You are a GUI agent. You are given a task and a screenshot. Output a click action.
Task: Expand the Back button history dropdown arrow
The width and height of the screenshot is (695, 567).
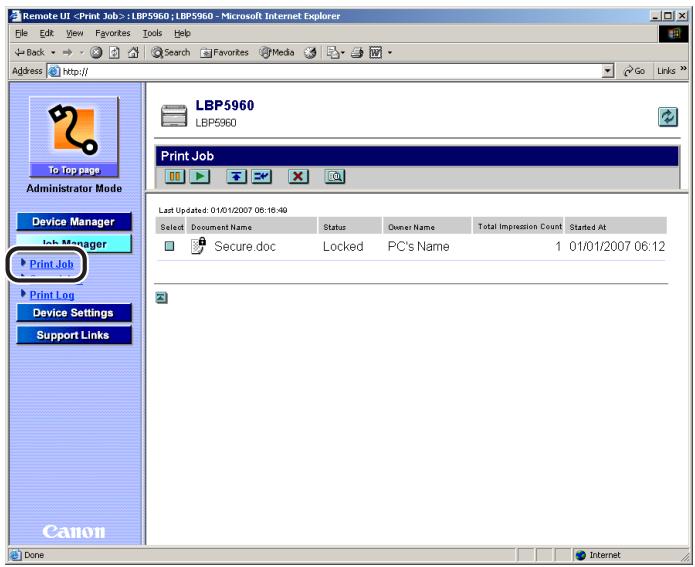coord(53,53)
